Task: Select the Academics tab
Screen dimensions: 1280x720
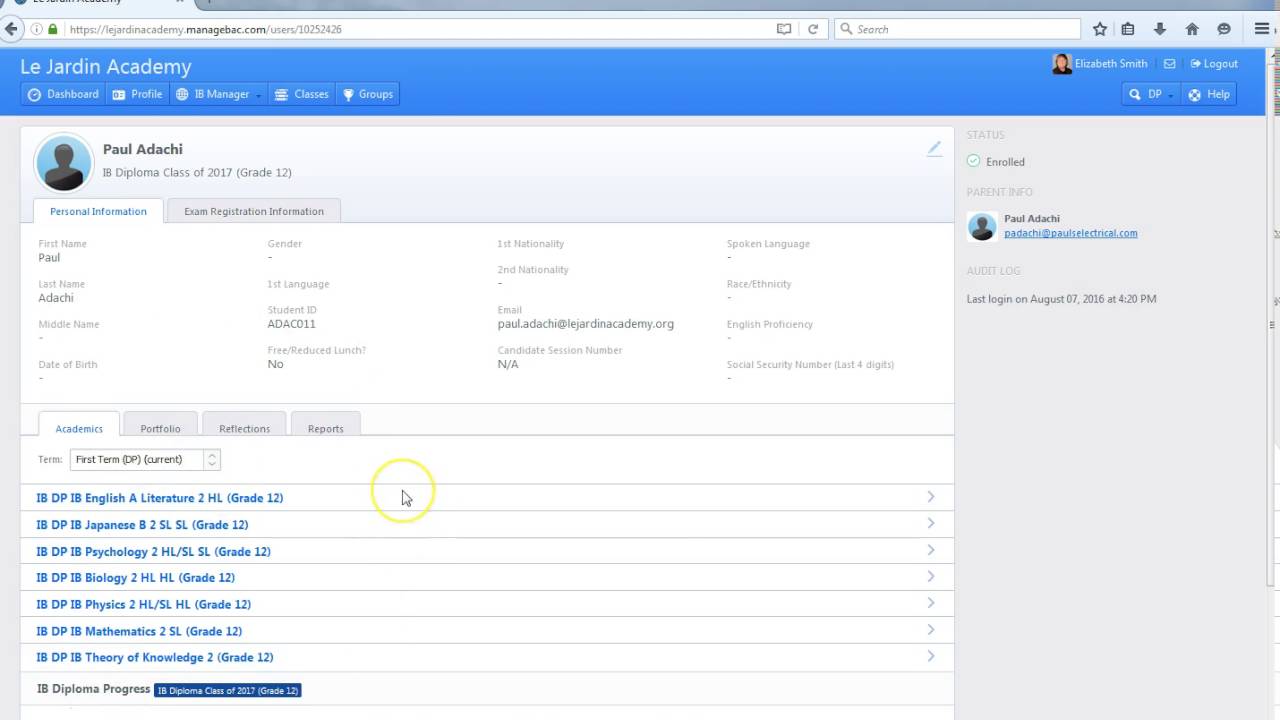Action: [79, 428]
